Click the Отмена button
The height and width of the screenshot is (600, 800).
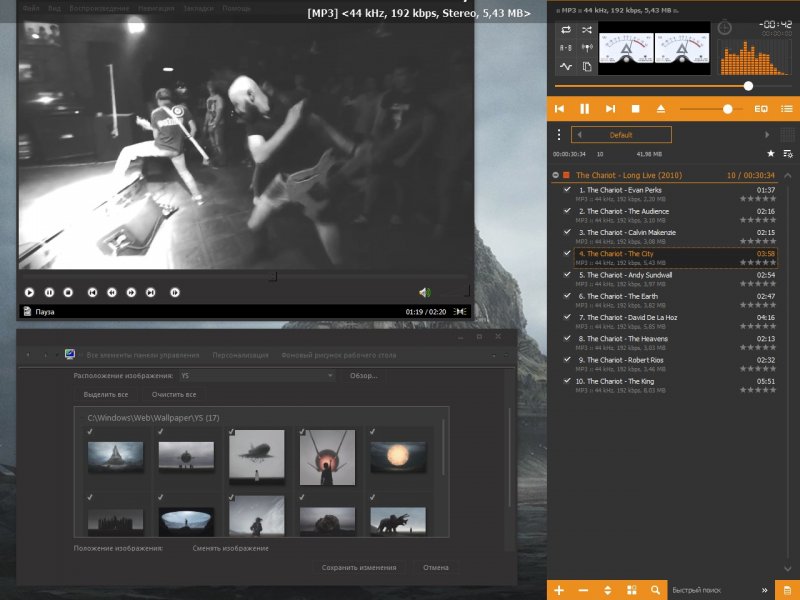(x=436, y=567)
